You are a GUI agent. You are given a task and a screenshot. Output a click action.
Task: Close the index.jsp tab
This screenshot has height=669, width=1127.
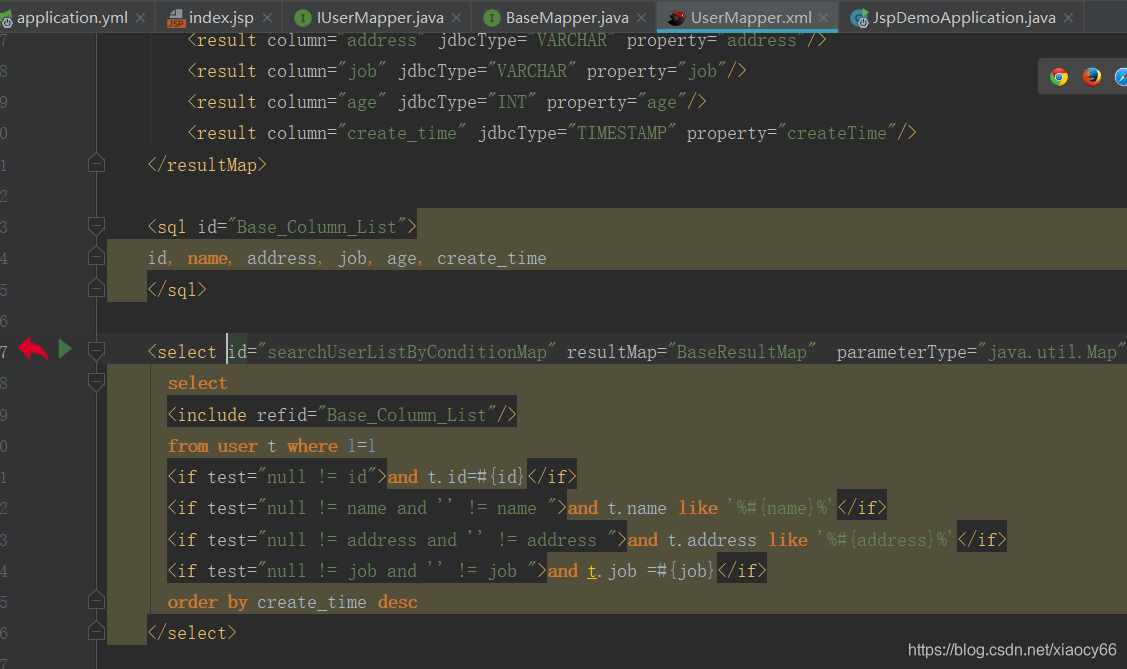[x=267, y=18]
